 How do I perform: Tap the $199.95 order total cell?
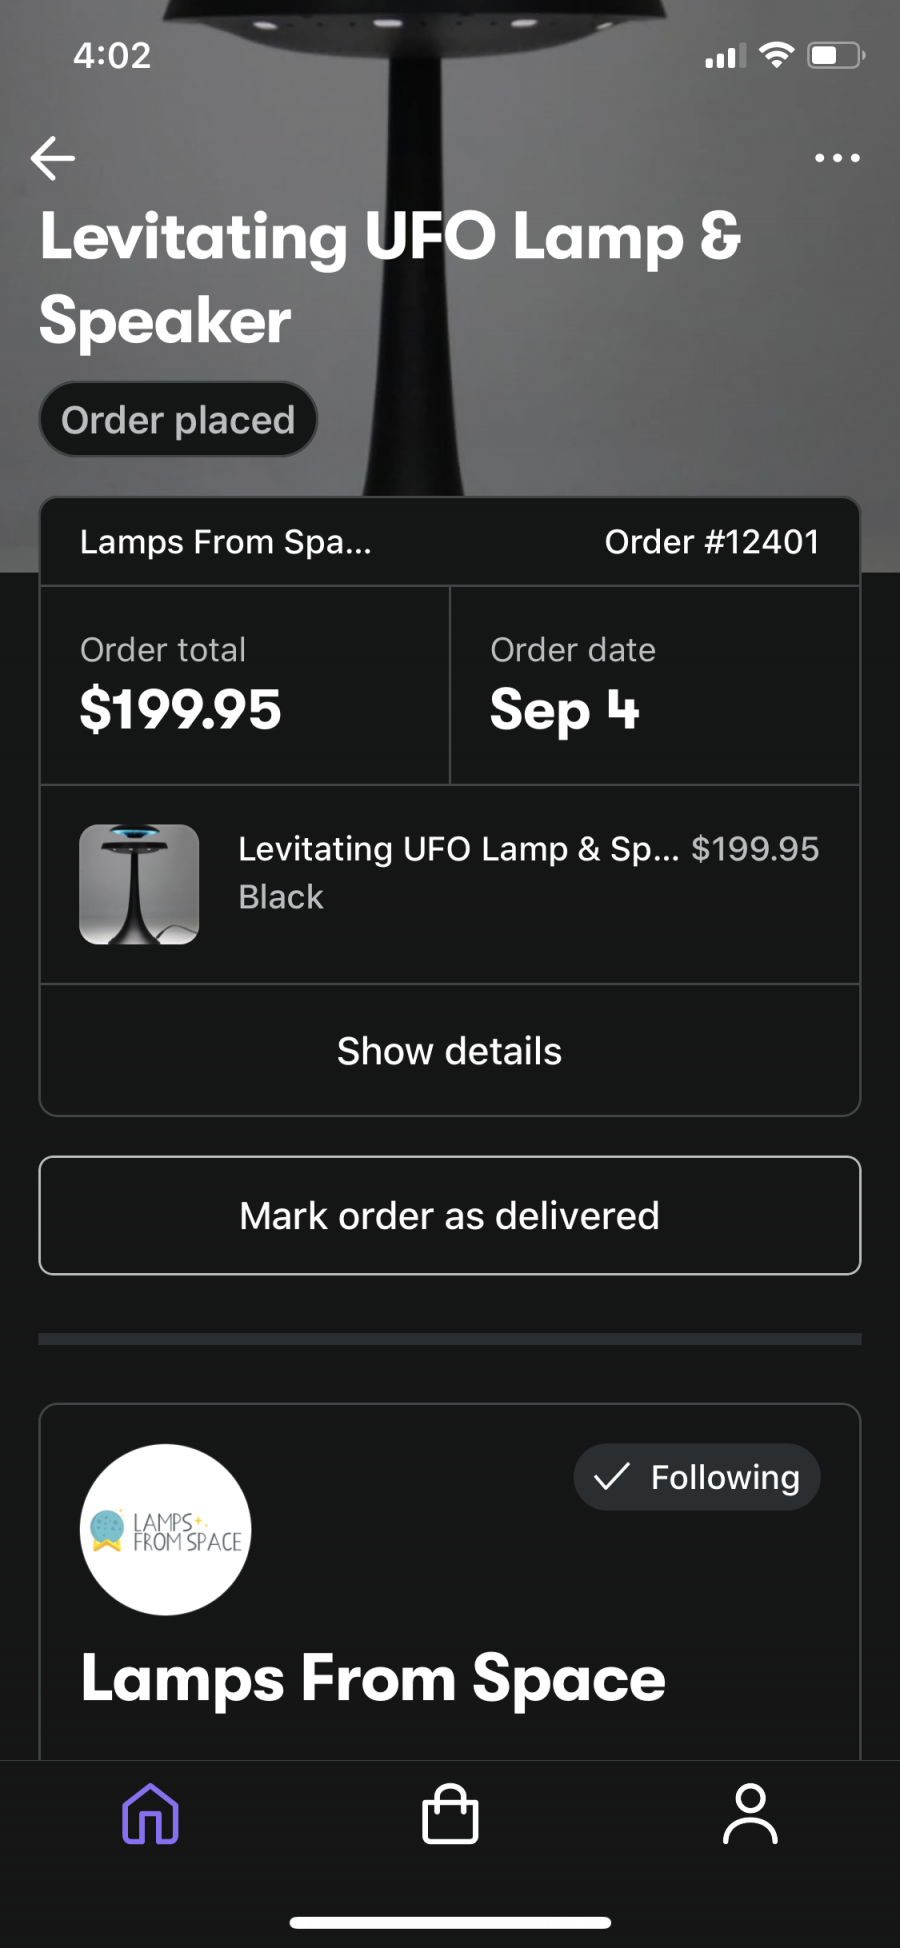245,686
